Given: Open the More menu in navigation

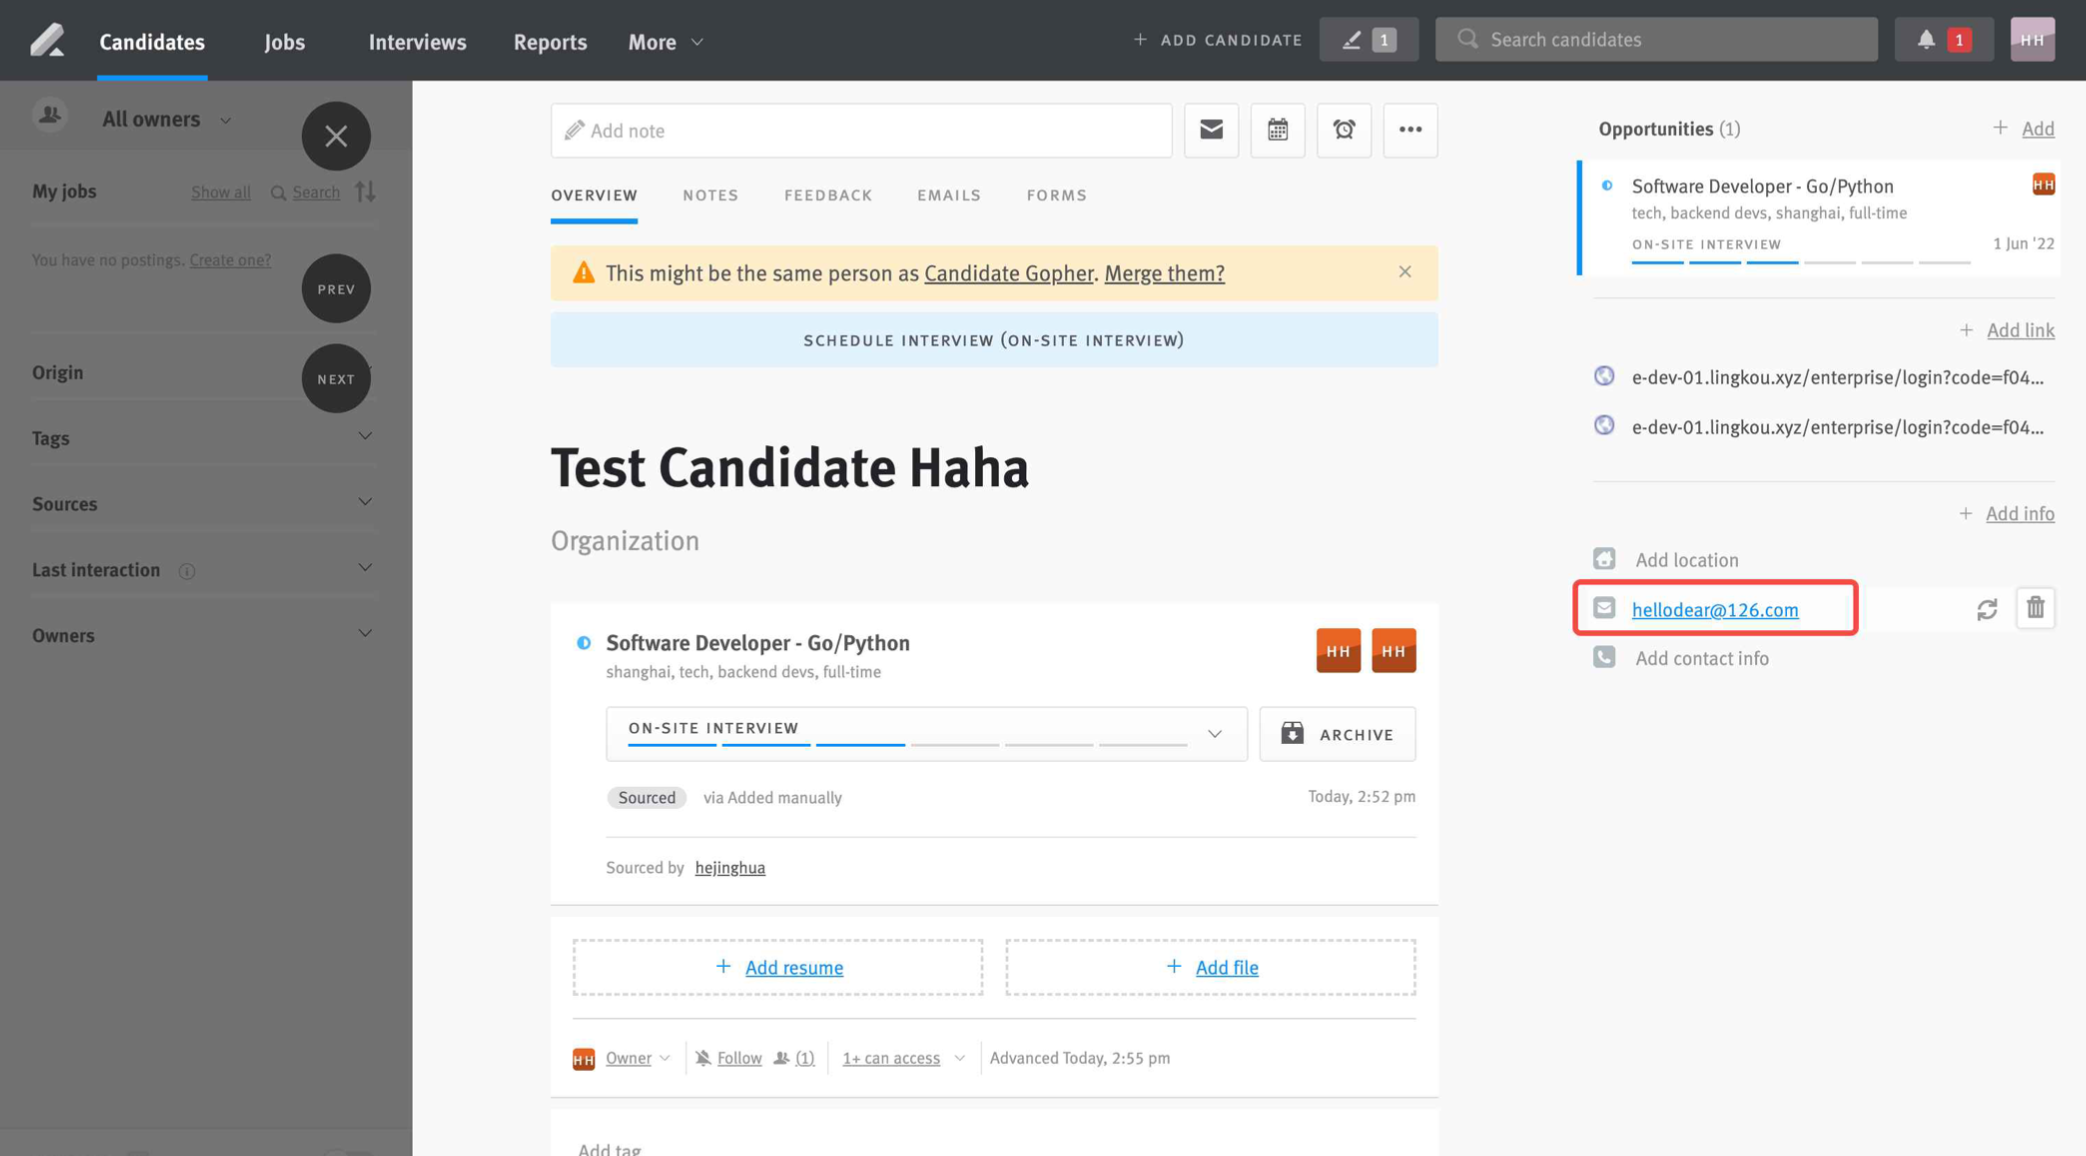Looking at the screenshot, I should point(666,42).
